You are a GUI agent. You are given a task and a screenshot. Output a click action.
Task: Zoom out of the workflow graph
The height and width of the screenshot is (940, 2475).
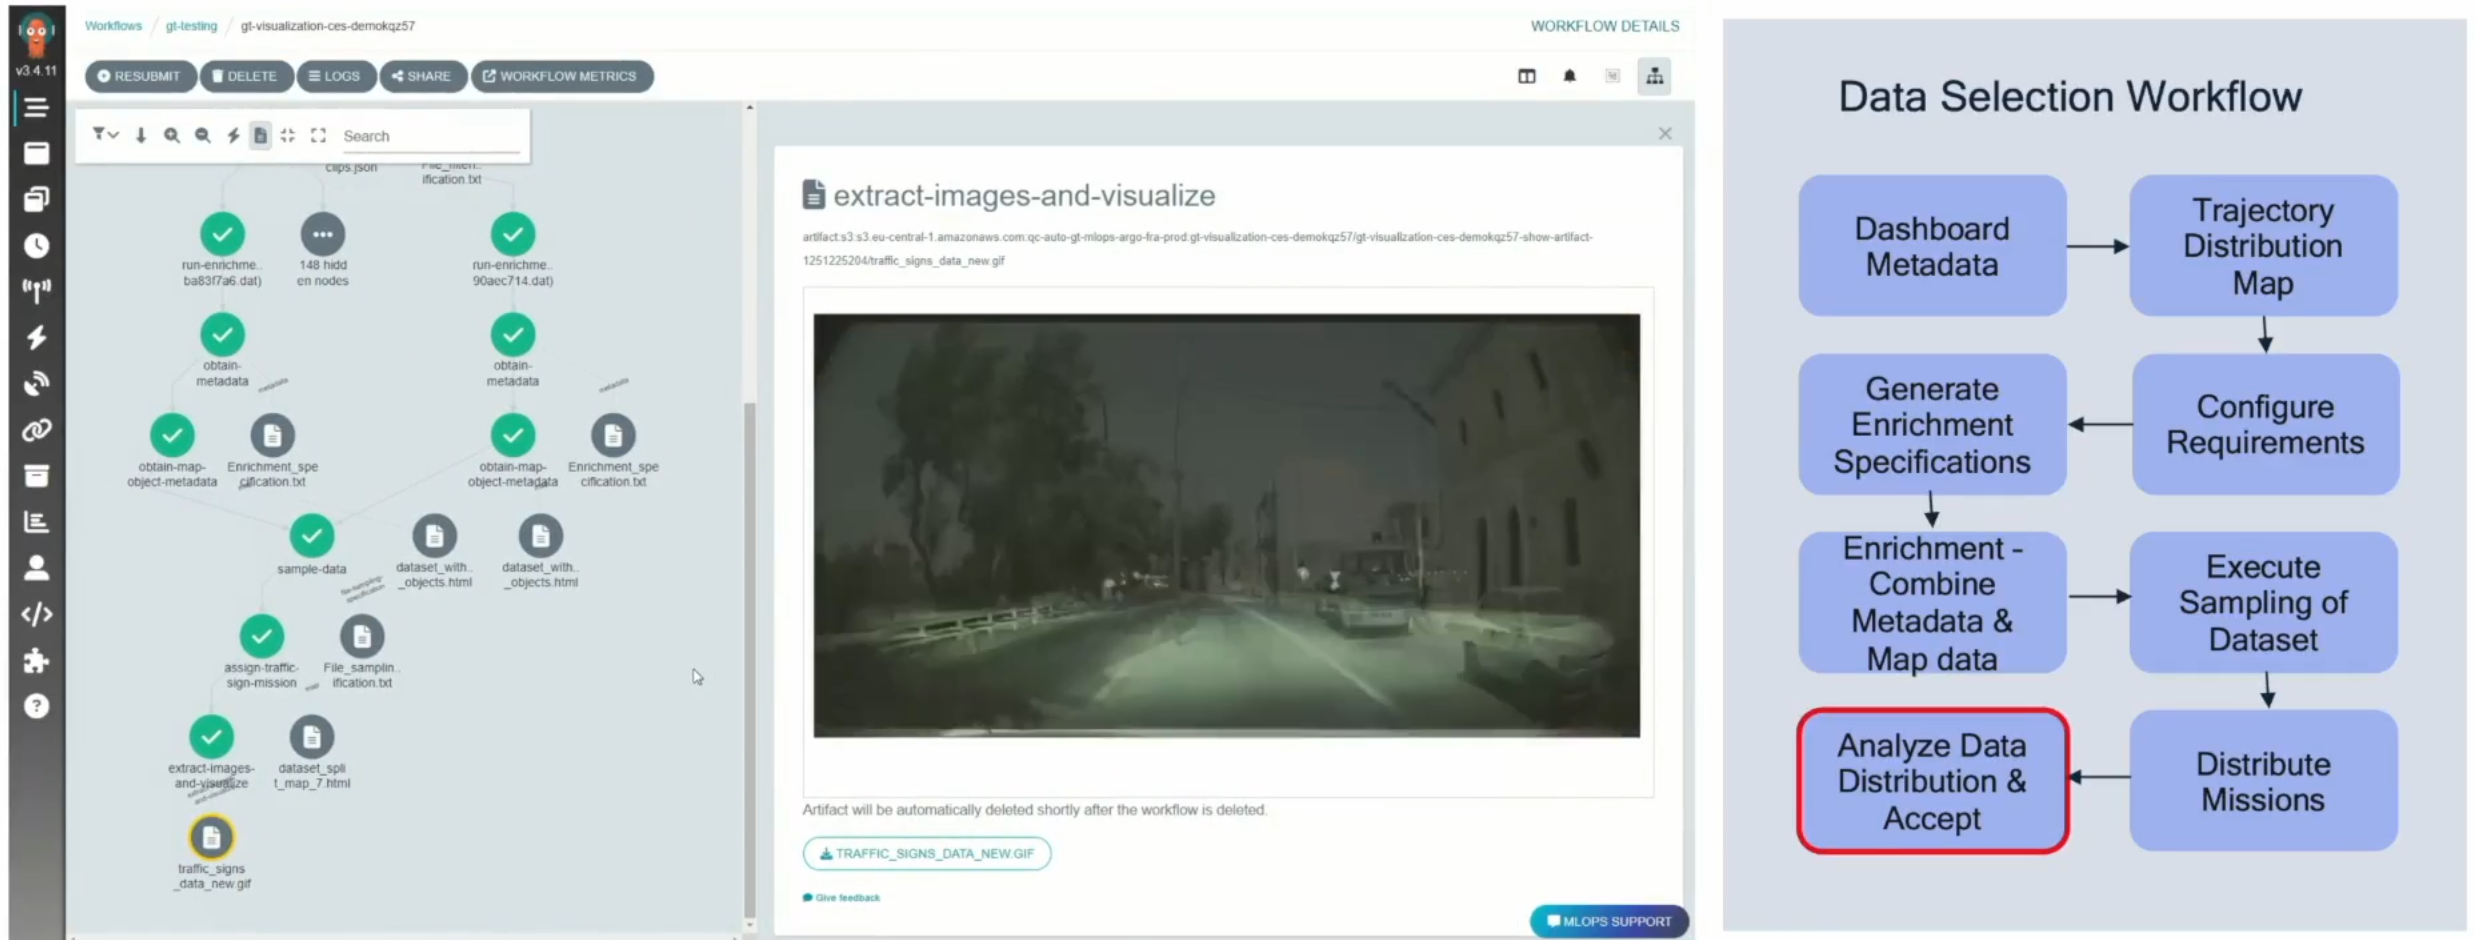[x=203, y=136]
